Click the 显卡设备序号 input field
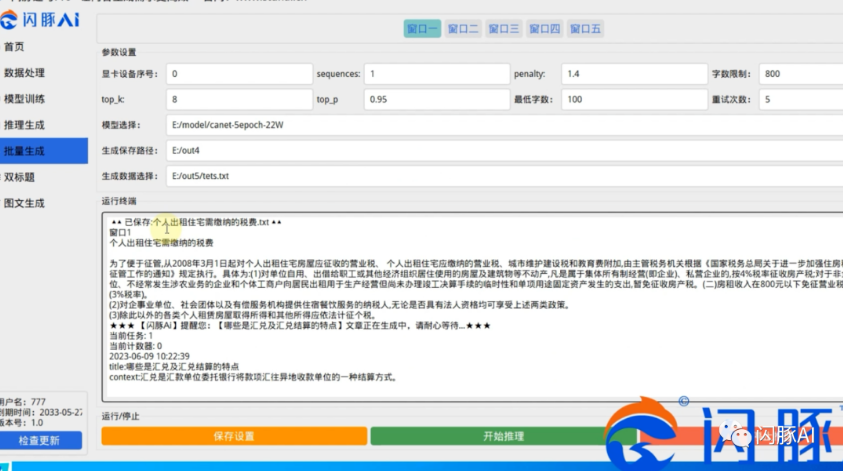 (x=239, y=74)
